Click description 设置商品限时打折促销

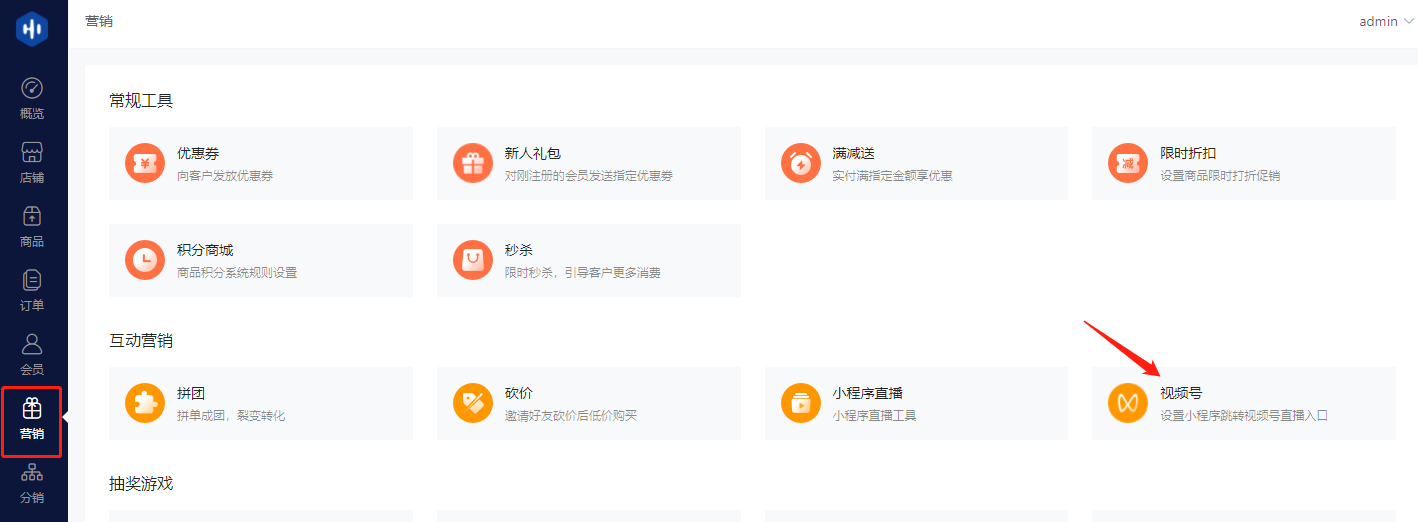pos(1220,176)
